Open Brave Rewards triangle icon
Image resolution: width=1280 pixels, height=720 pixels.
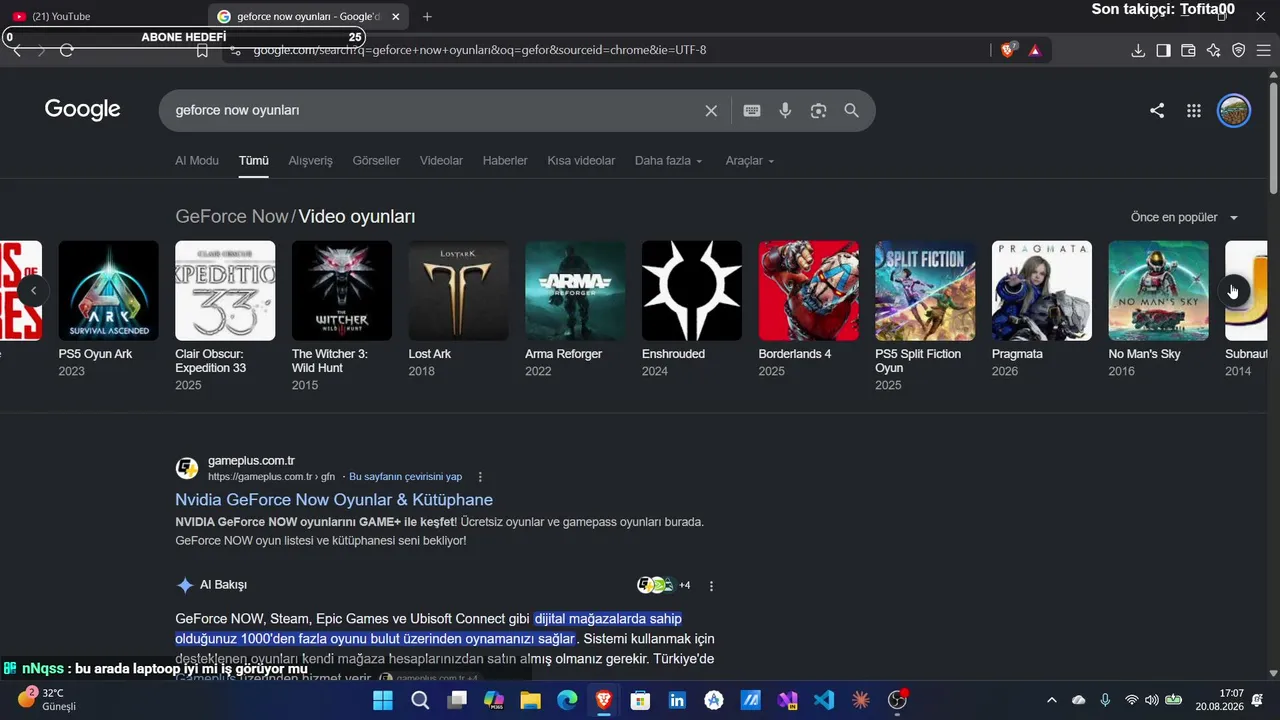1035,50
